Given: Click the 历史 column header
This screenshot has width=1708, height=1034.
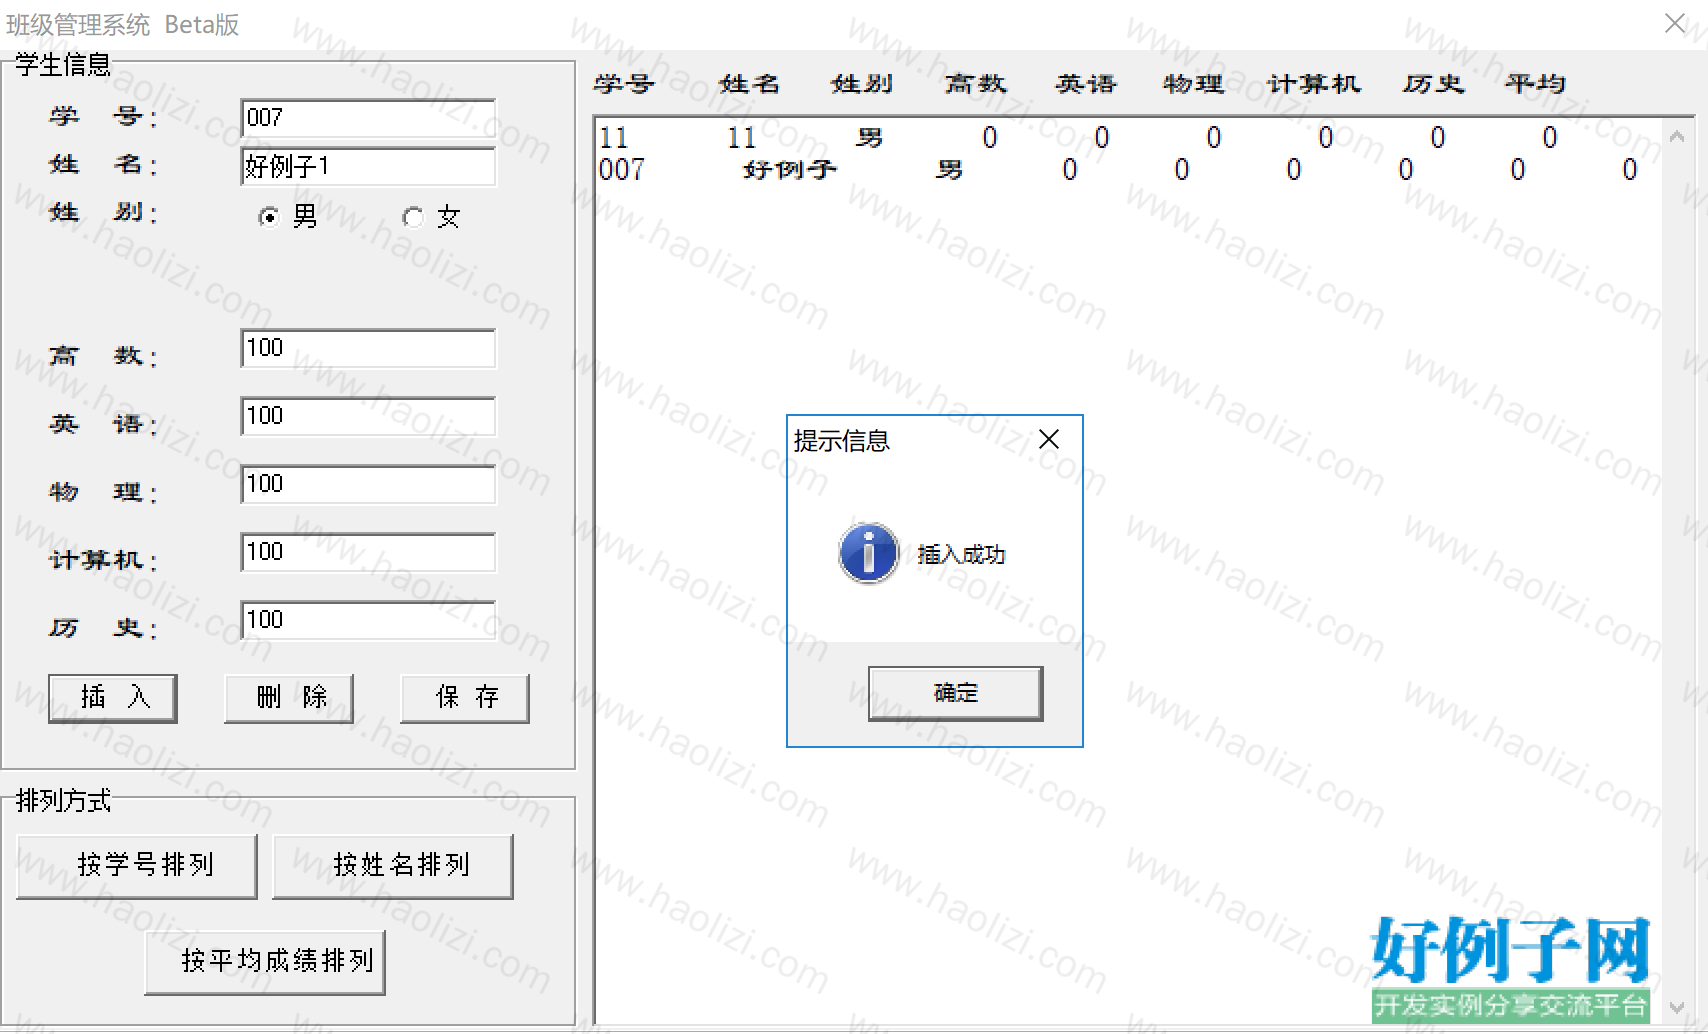Looking at the screenshot, I should (x=1433, y=84).
